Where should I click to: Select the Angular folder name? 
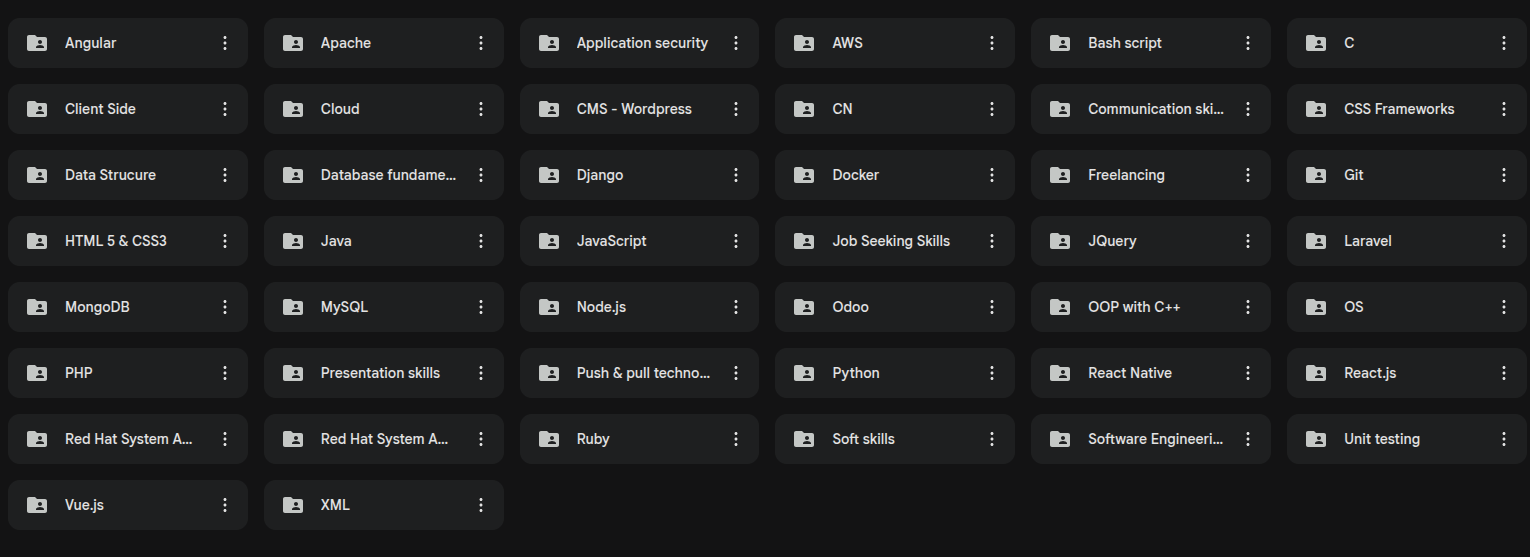(x=91, y=44)
